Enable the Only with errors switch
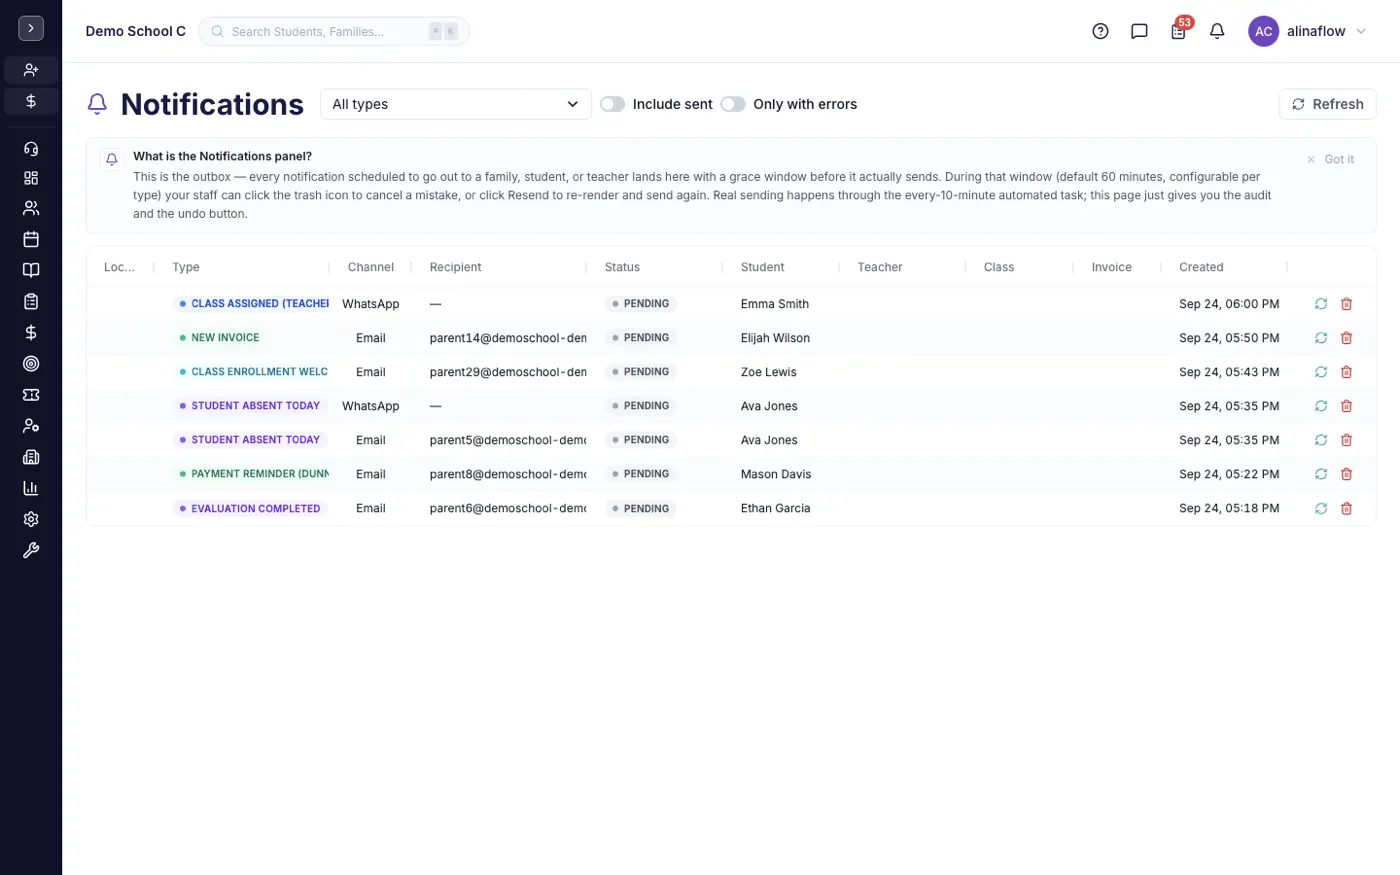 (x=733, y=104)
